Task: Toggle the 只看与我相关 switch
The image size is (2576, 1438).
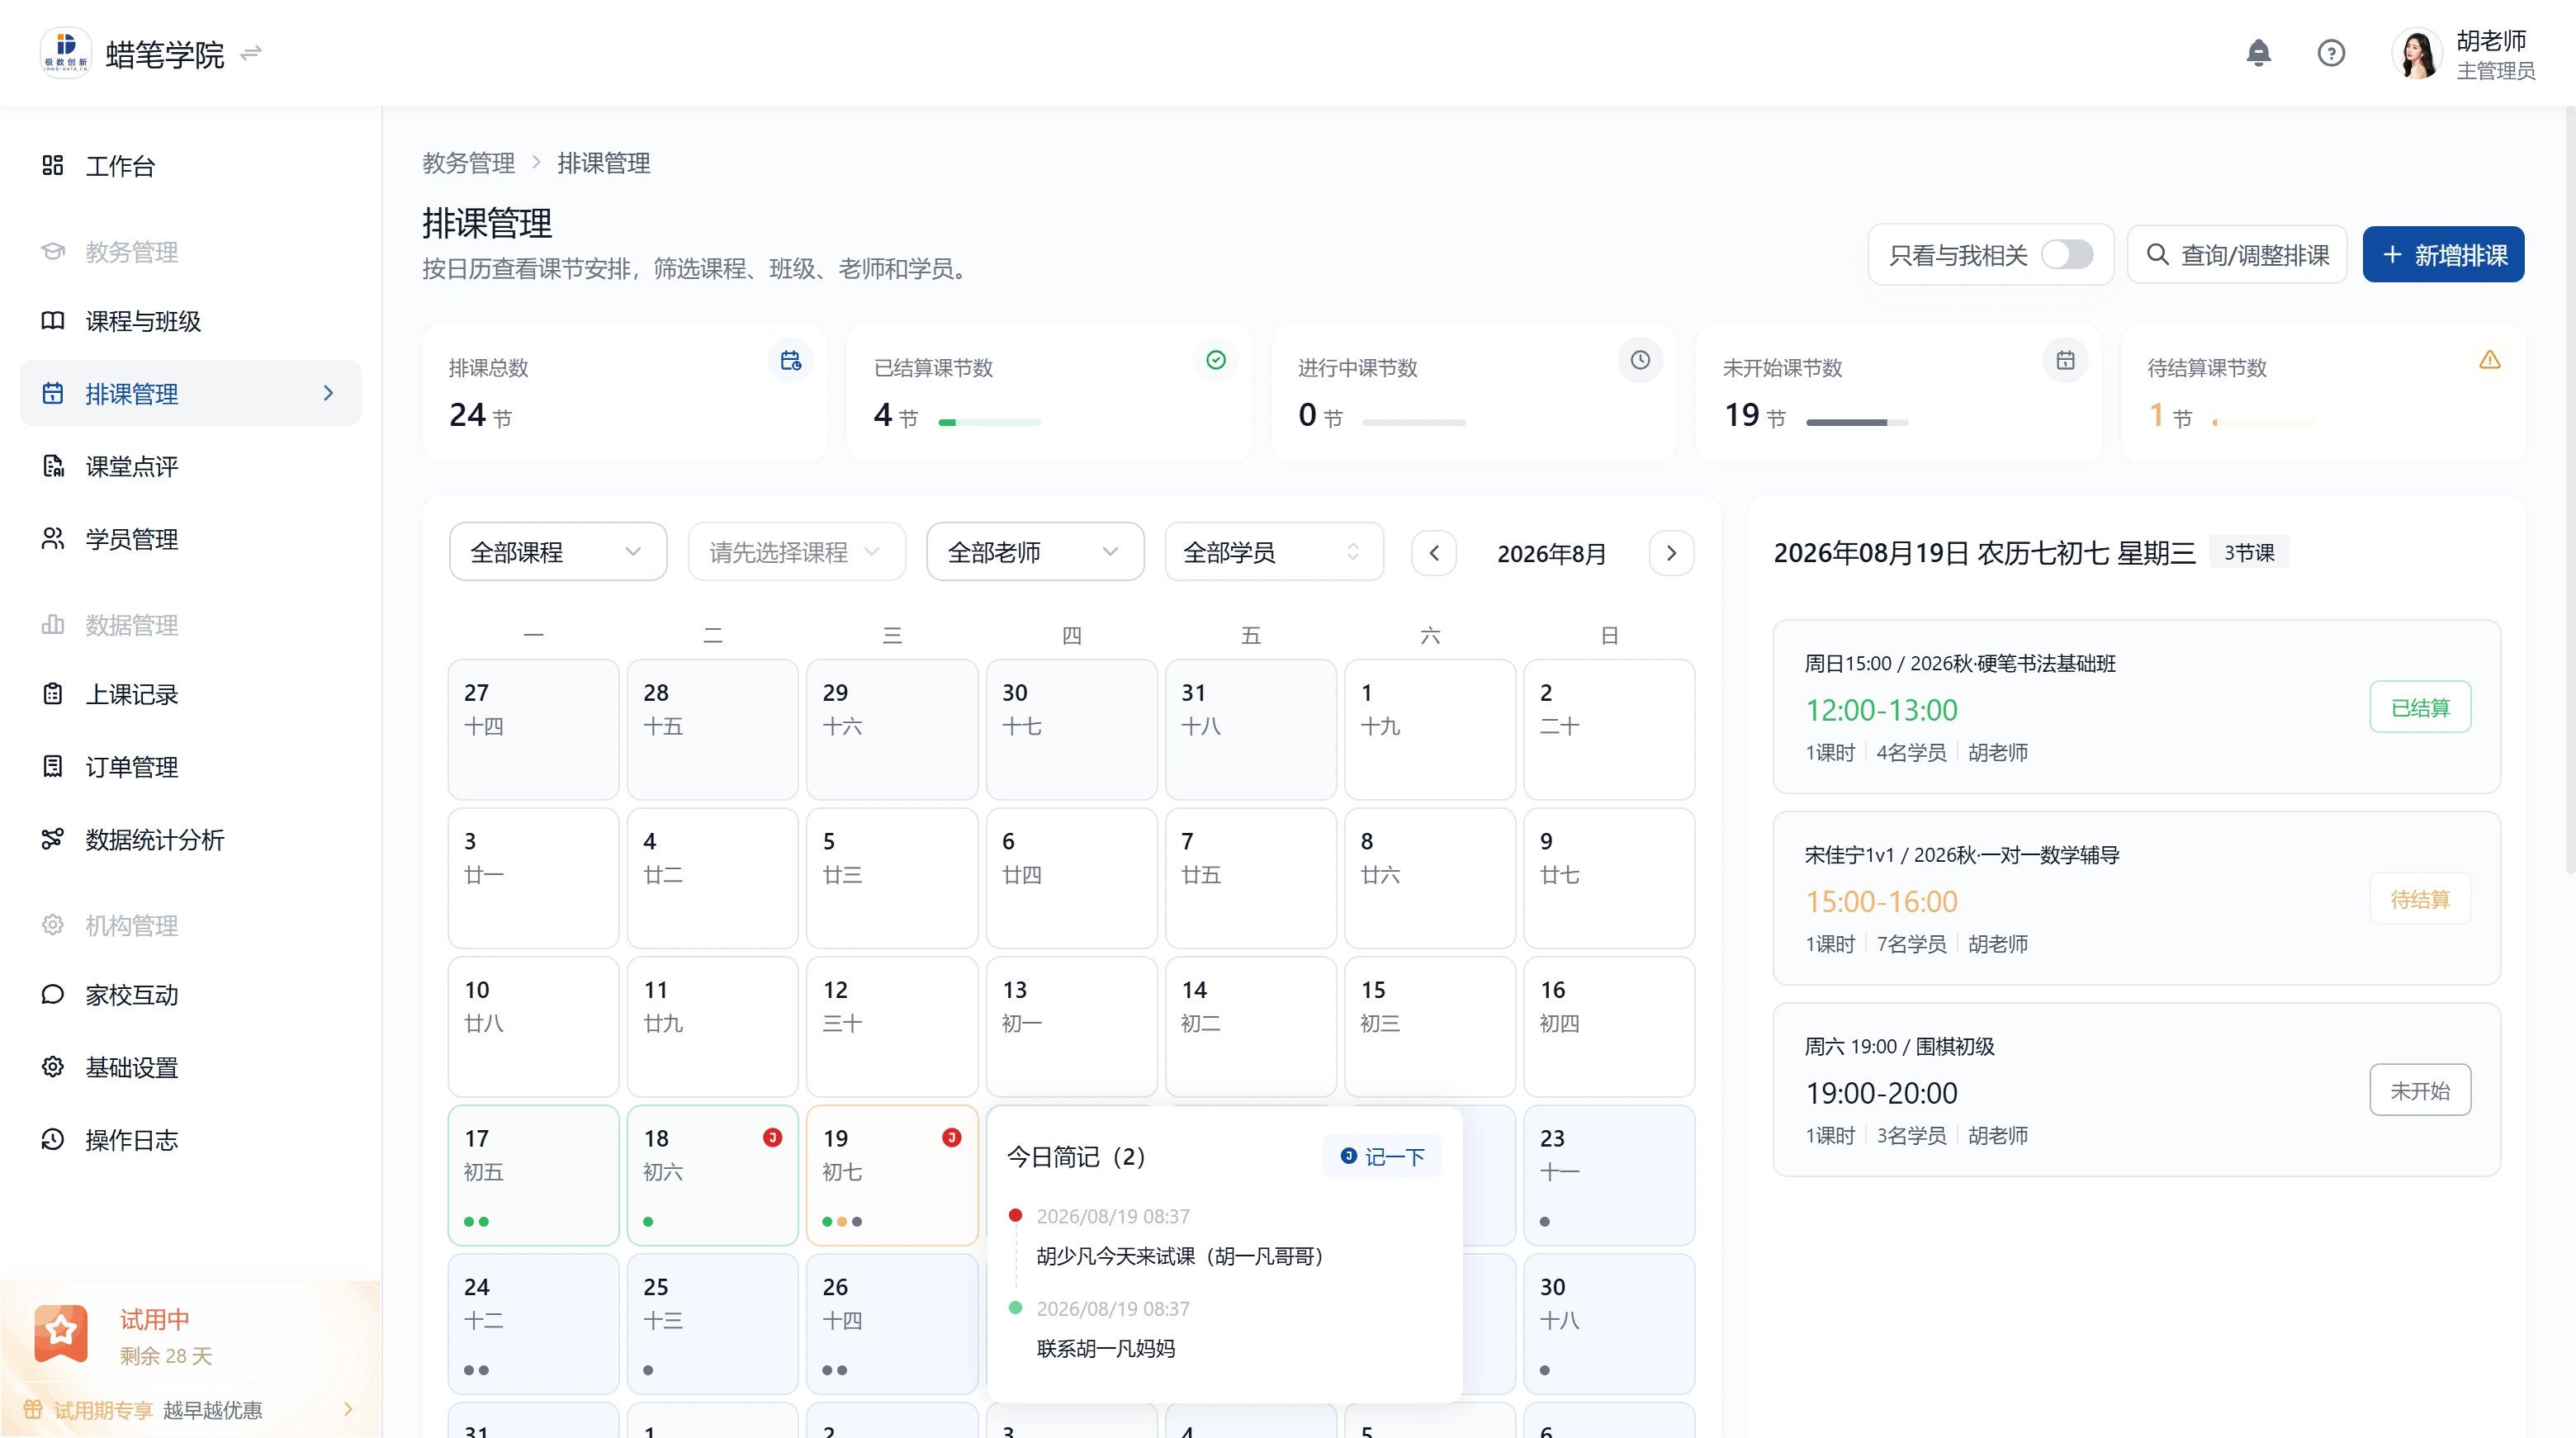Action: [2066, 255]
